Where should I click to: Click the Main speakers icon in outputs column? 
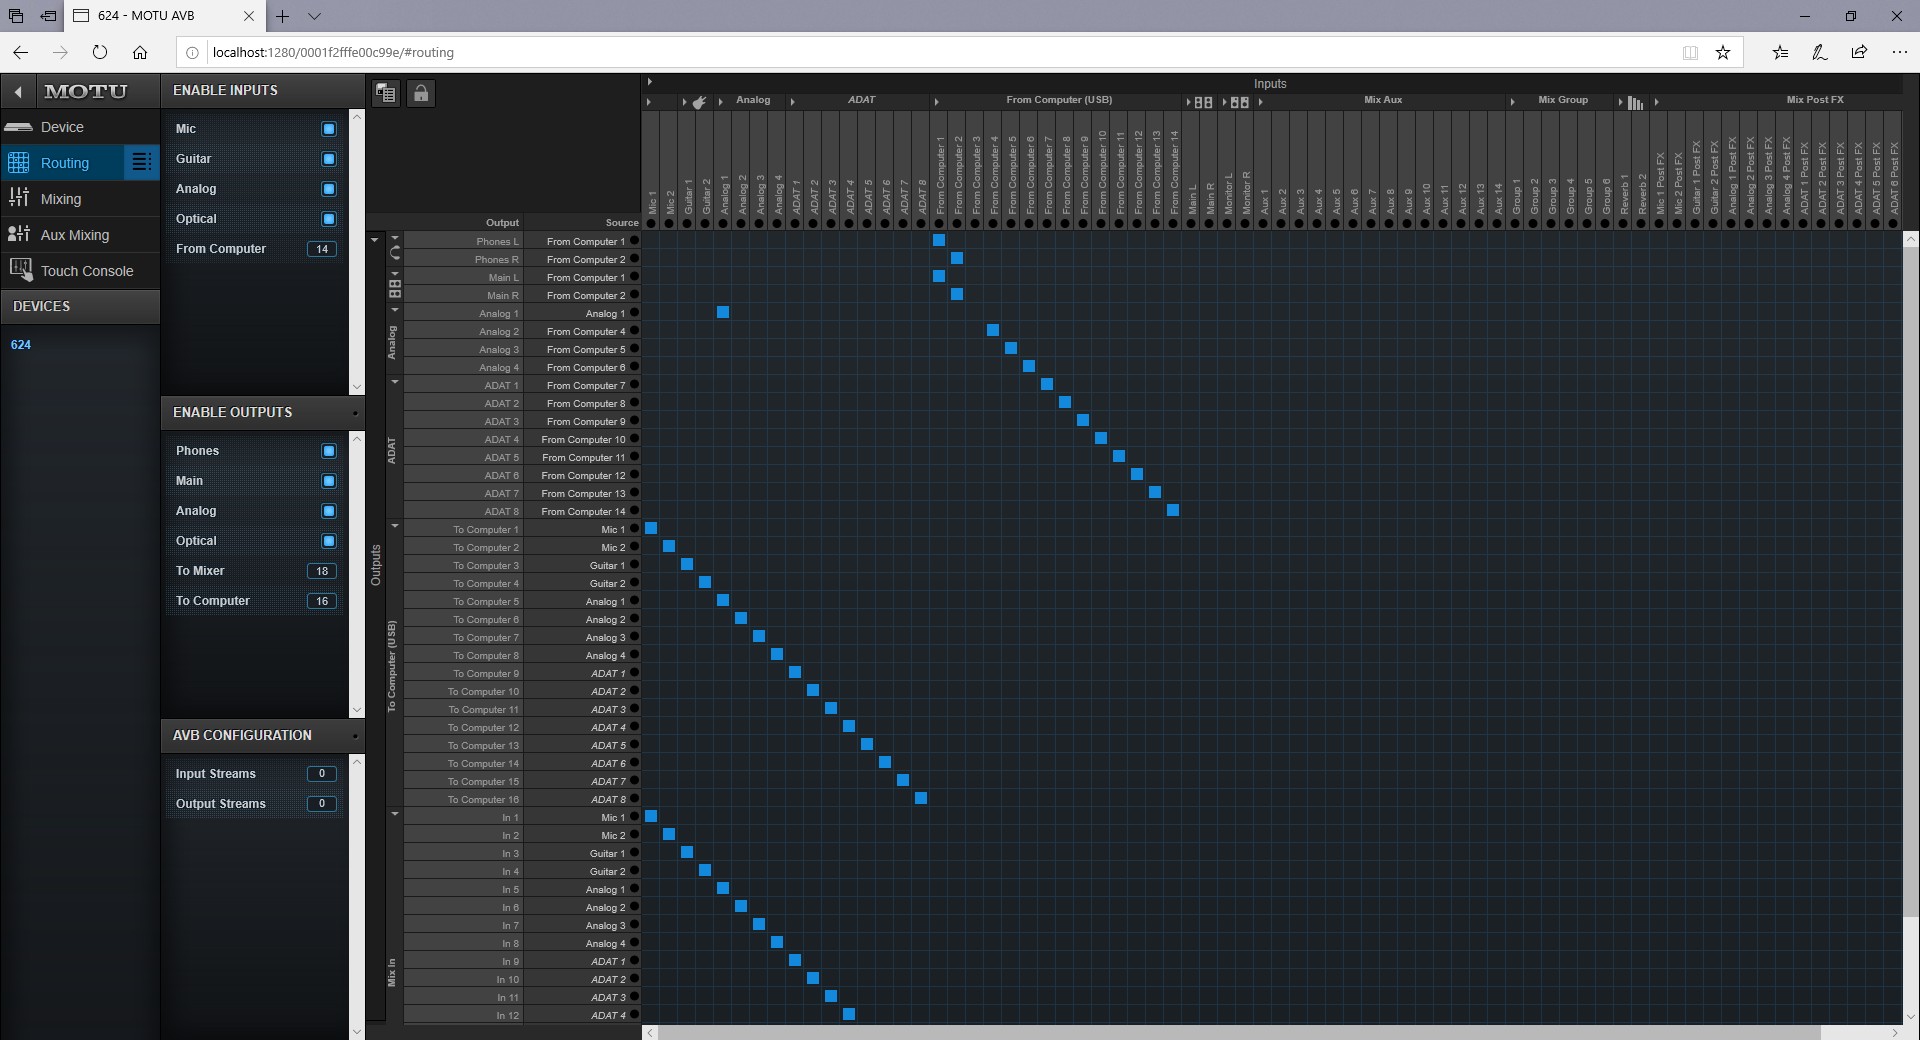point(395,288)
